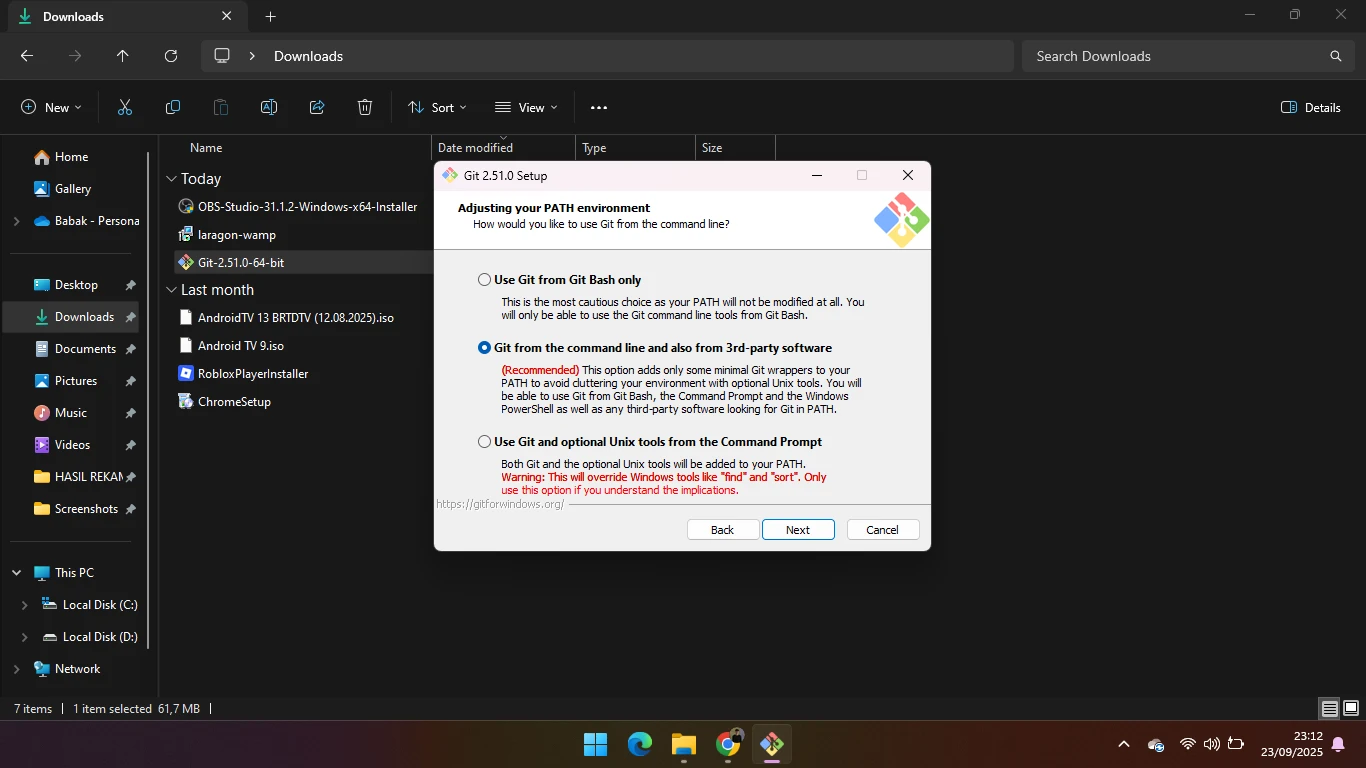Click the Copy icon in toolbar
The width and height of the screenshot is (1366, 768).
173,107
